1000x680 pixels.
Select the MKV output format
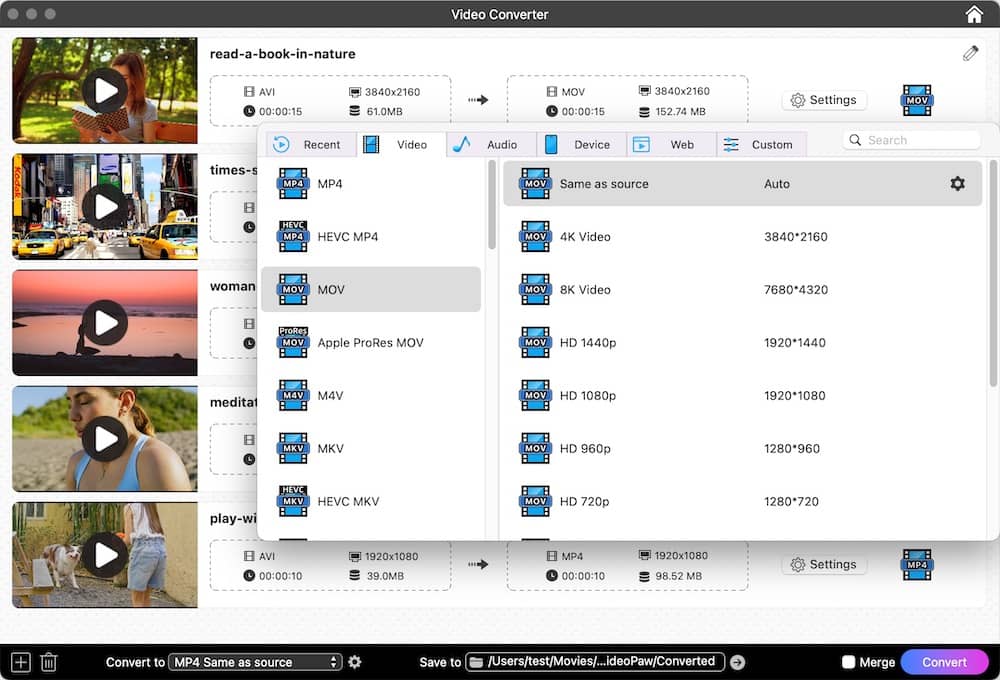(330, 448)
